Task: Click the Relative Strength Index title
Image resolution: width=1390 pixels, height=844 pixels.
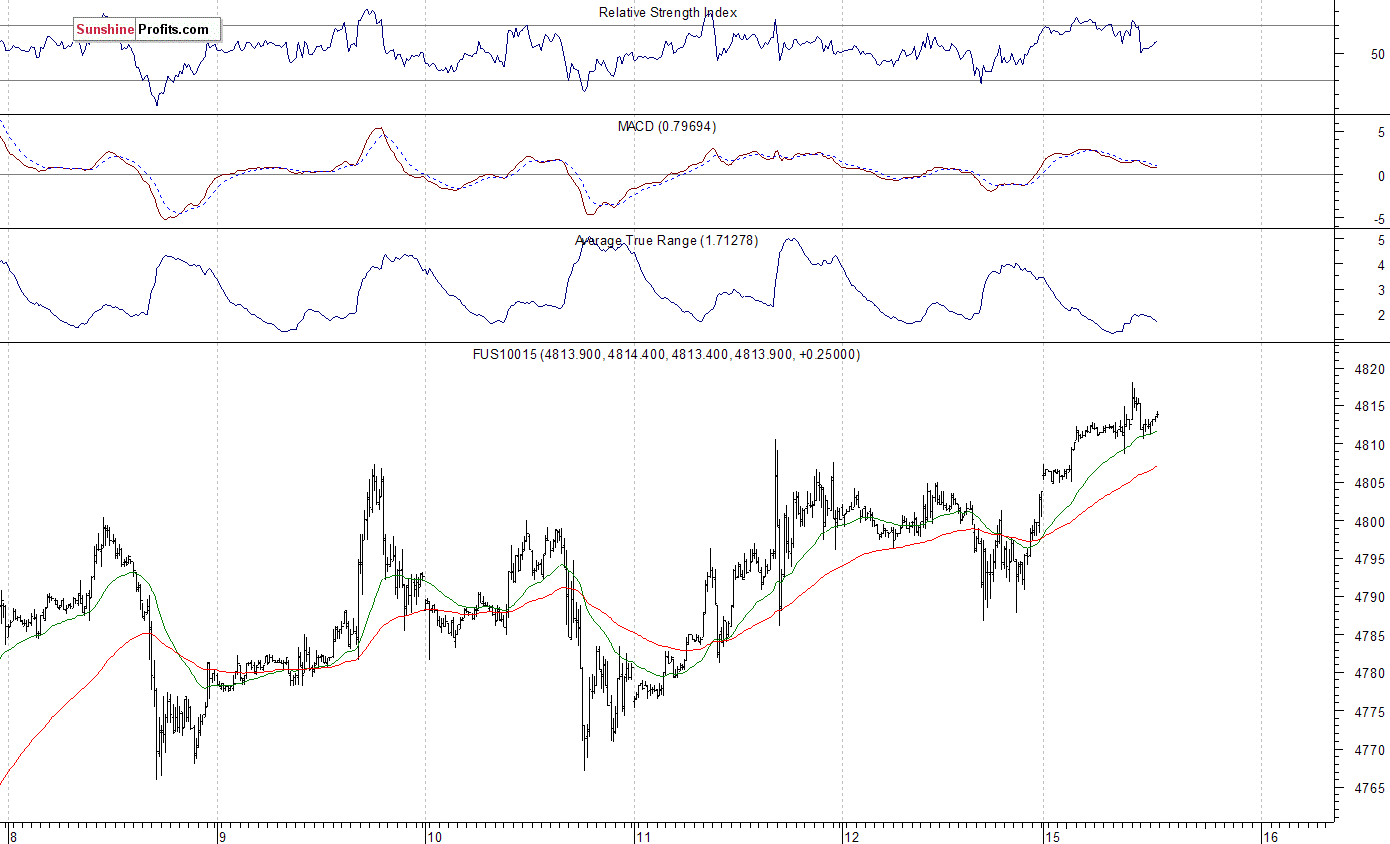Action: (x=668, y=13)
